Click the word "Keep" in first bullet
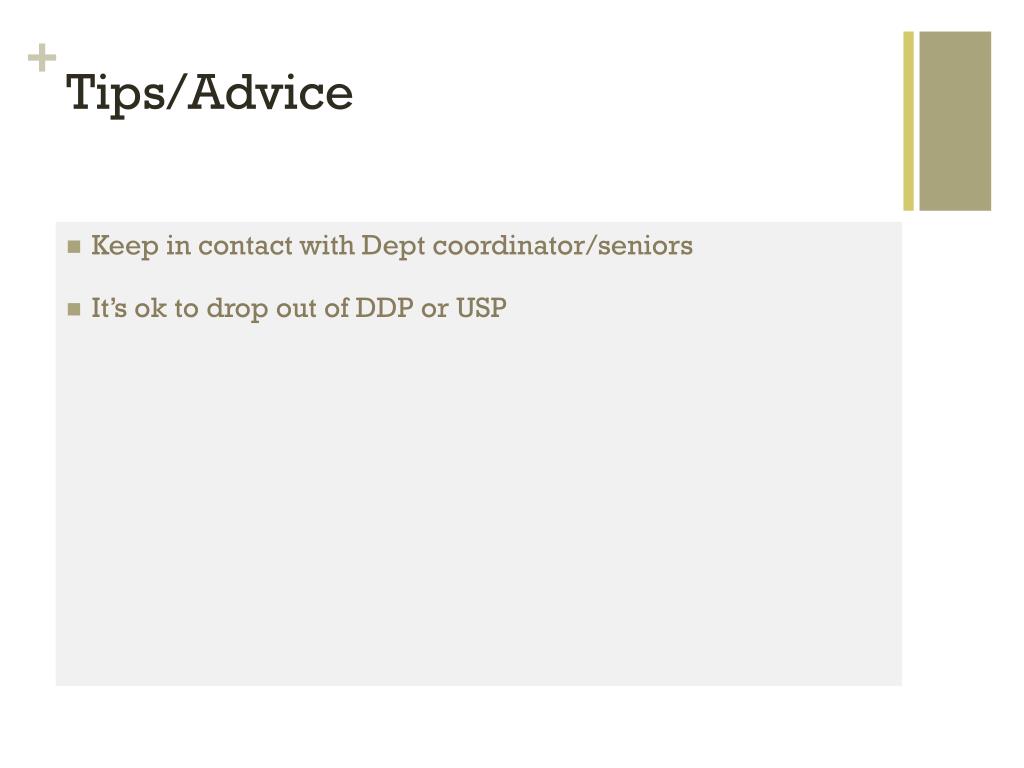 click(125, 247)
